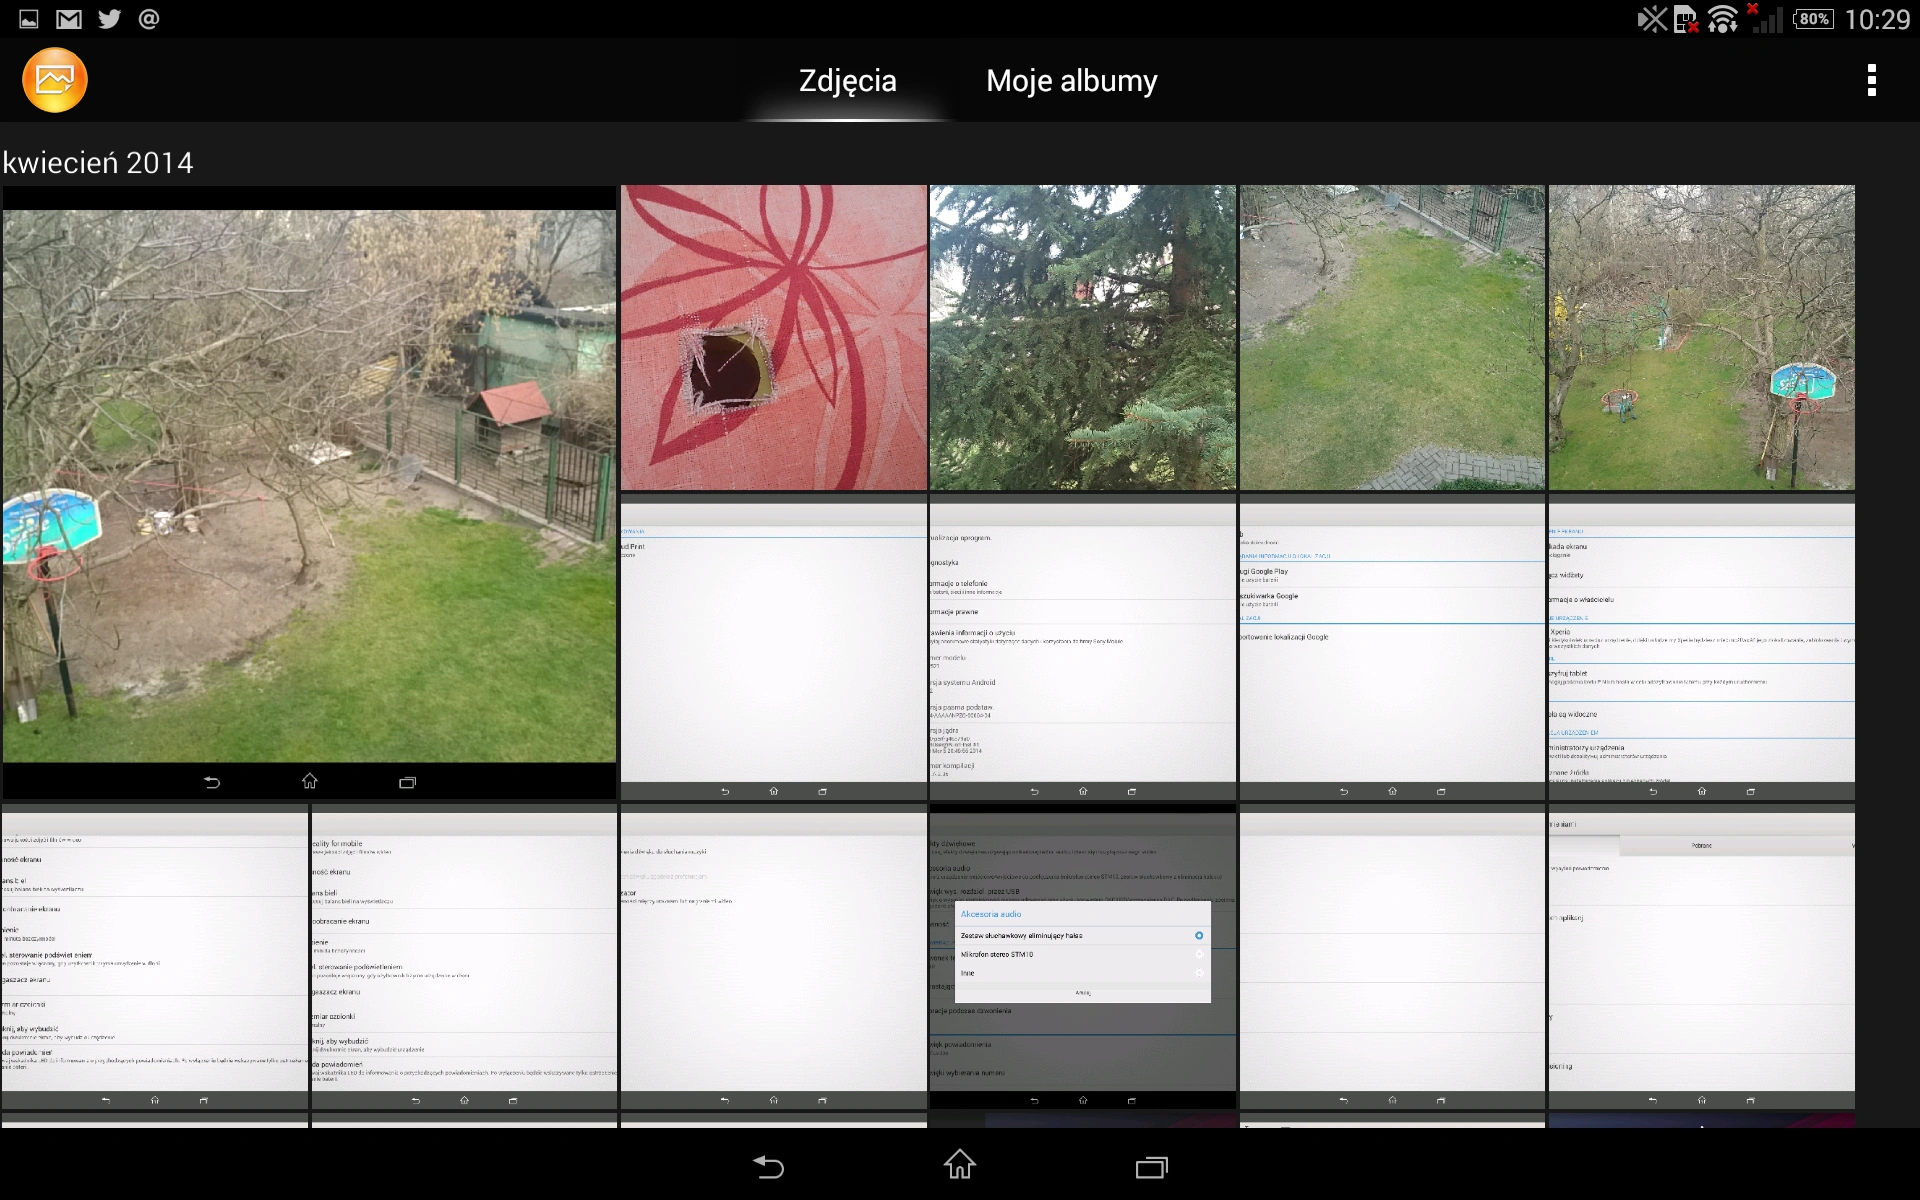Open the Akcesoria audio dialog screenshot

1083,956
